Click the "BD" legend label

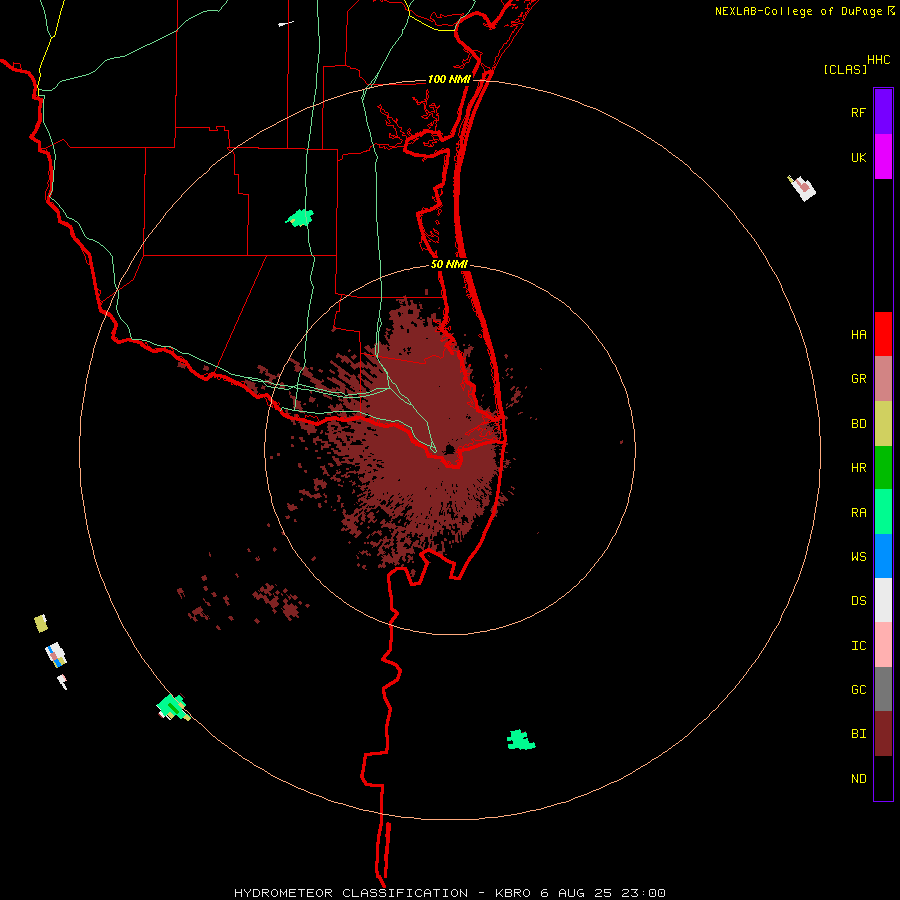[858, 424]
